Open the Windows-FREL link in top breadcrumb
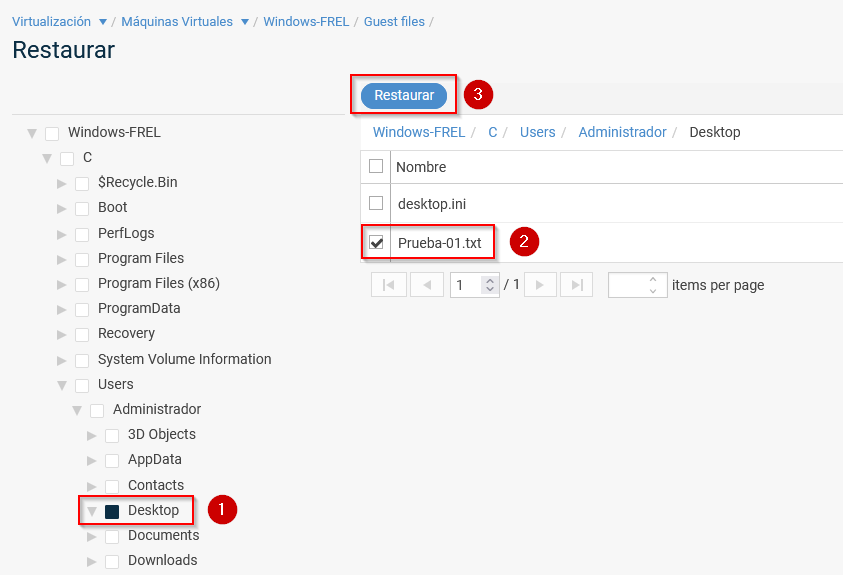This screenshot has height=575, width=843. click(x=306, y=21)
